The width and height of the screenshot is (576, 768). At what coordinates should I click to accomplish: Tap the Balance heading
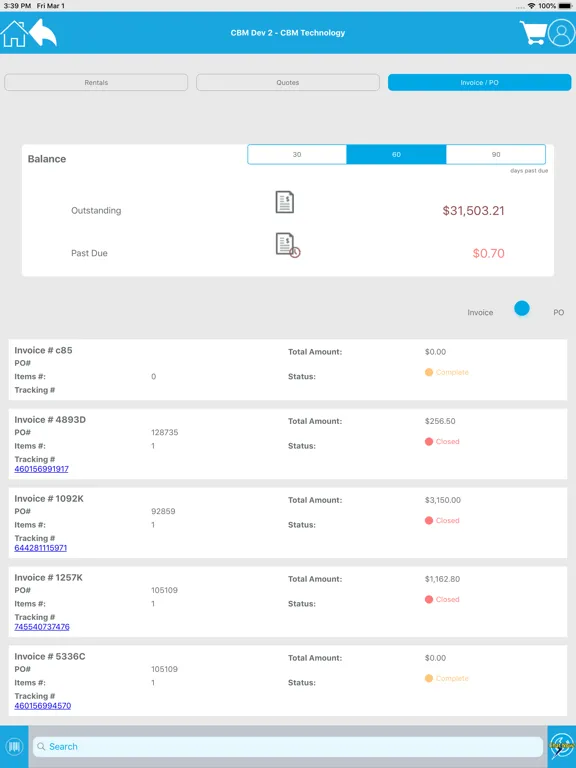pos(47,159)
